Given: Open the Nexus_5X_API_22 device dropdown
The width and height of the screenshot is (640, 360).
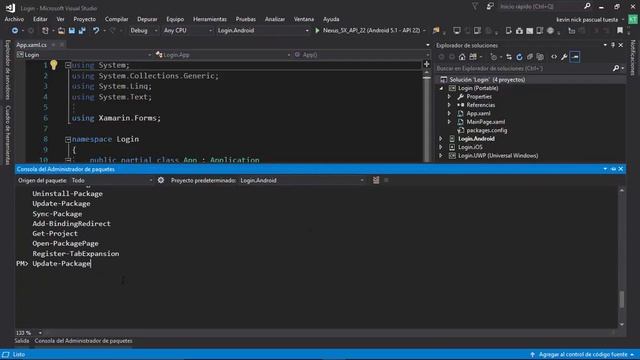Looking at the screenshot, I should coord(424,31).
